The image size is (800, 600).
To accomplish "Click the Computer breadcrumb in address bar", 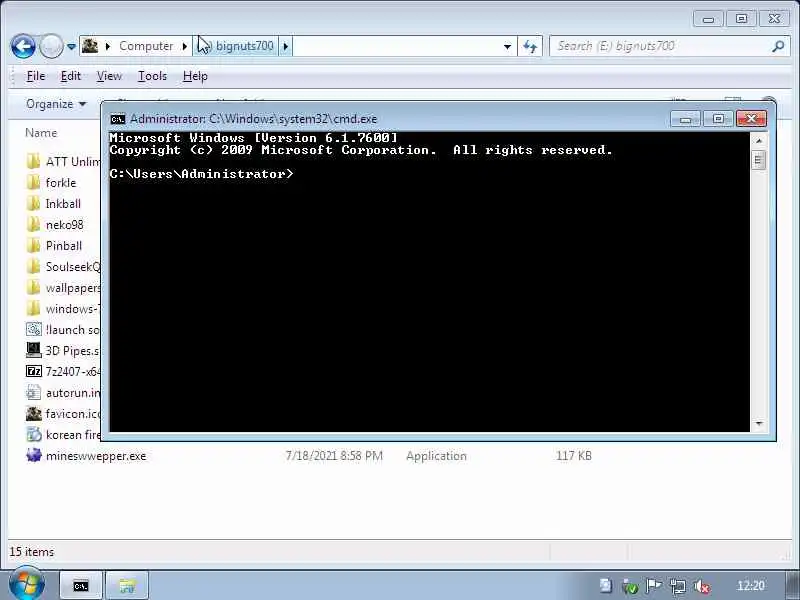I will [x=146, y=46].
